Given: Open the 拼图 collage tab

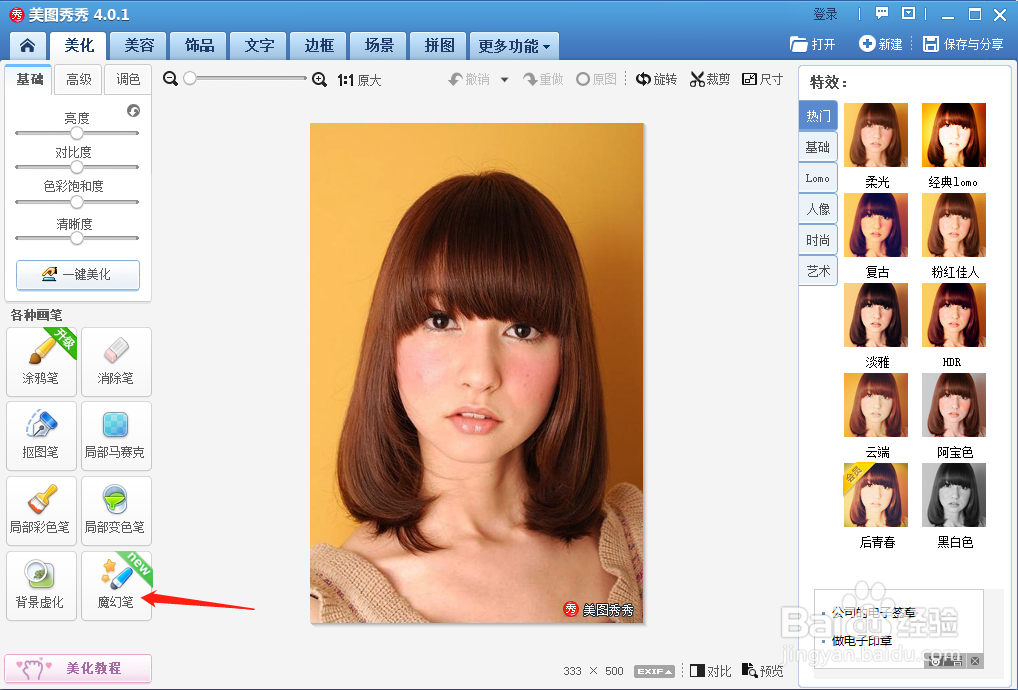Looking at the screenshot, I should tap(439, 45).
